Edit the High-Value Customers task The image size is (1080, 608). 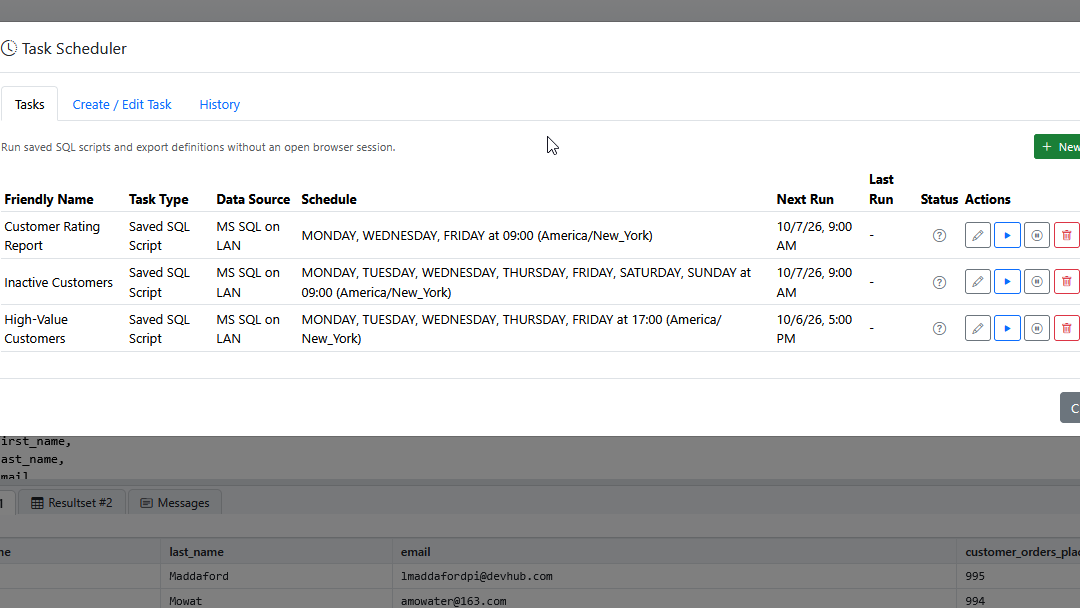point(977,328)
